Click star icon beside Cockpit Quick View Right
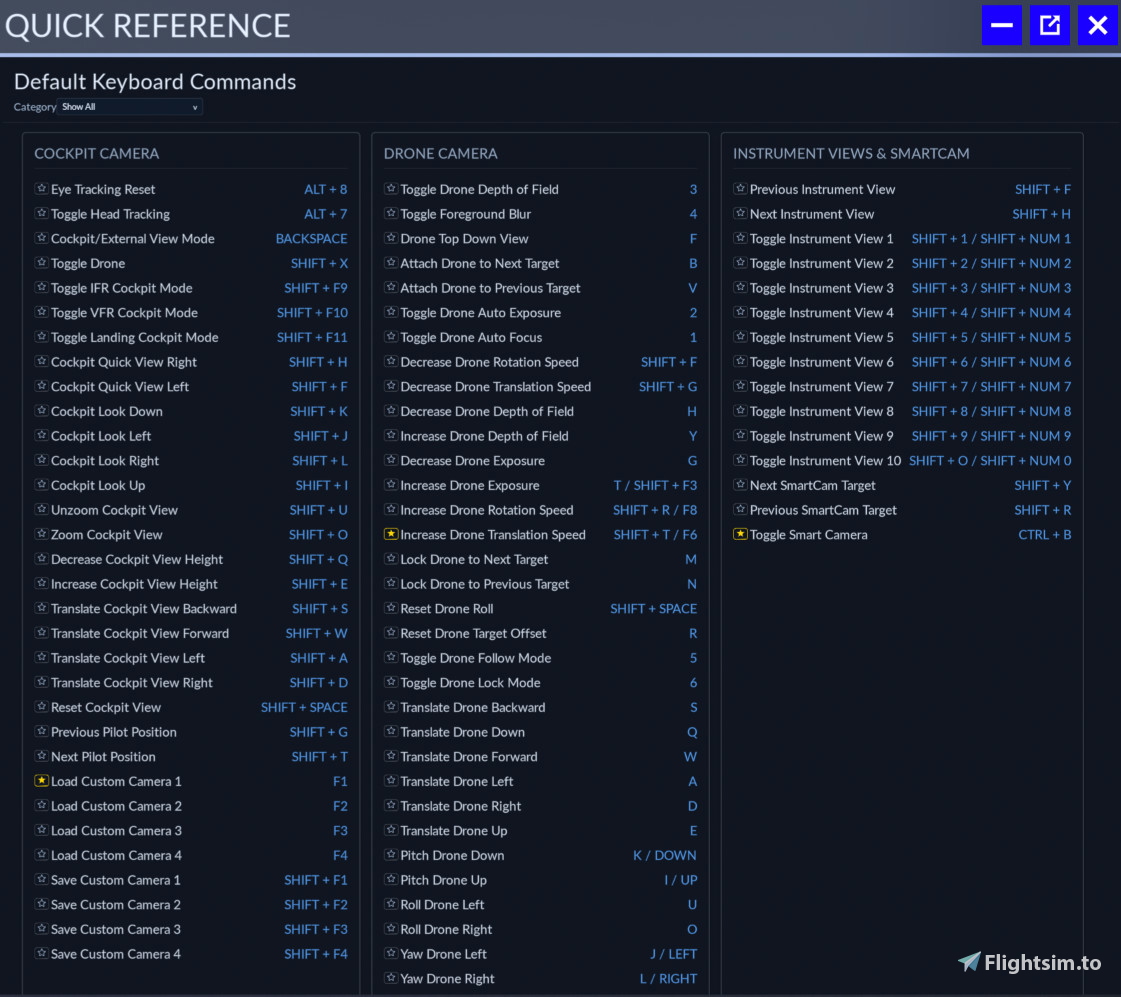 (x=41, y=361)
